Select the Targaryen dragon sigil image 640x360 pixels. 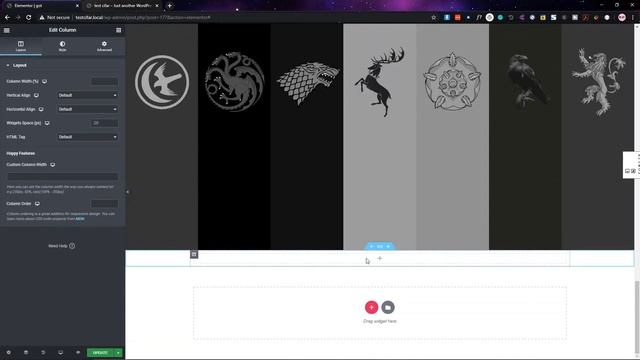click(234, 82)
